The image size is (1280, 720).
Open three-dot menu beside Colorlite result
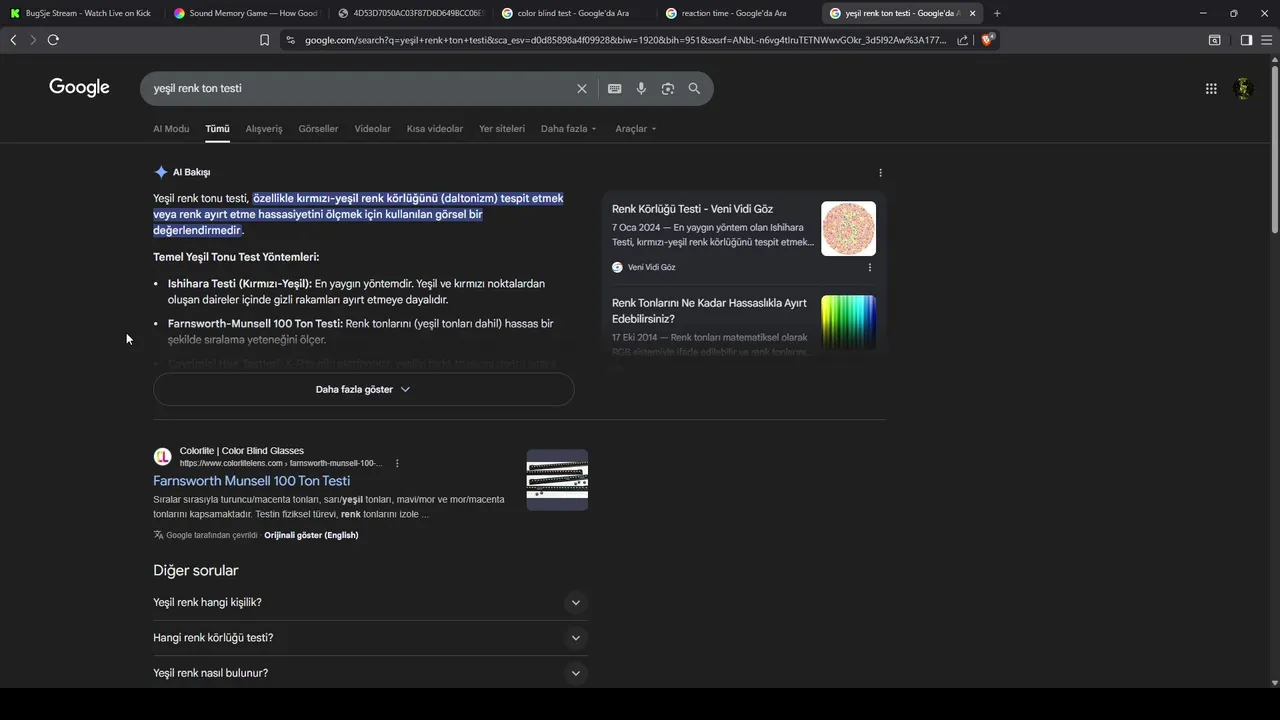[x=397, y=463]
